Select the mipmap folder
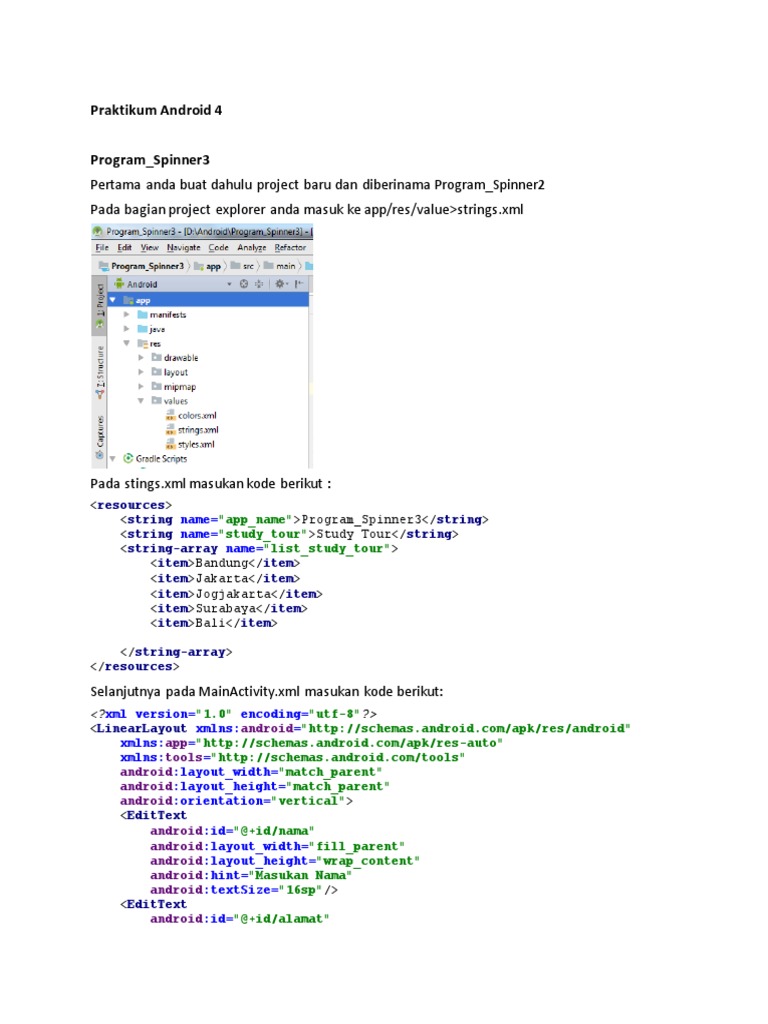768x1024 pixels. click(x=180, y=387)
